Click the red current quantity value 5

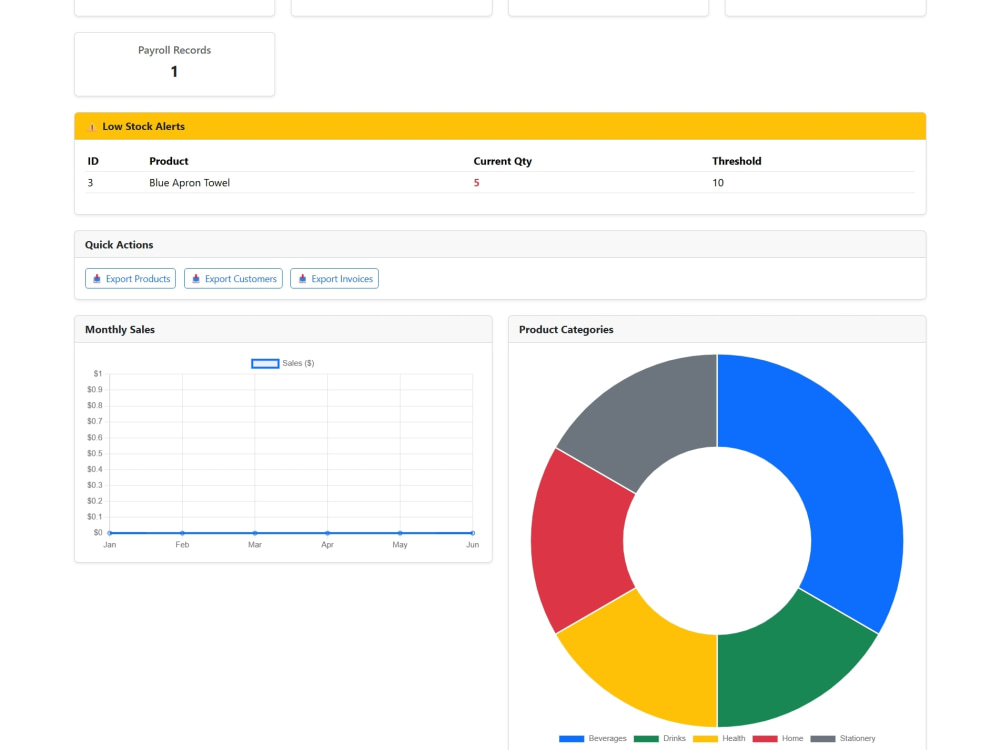tap(476, 182)
